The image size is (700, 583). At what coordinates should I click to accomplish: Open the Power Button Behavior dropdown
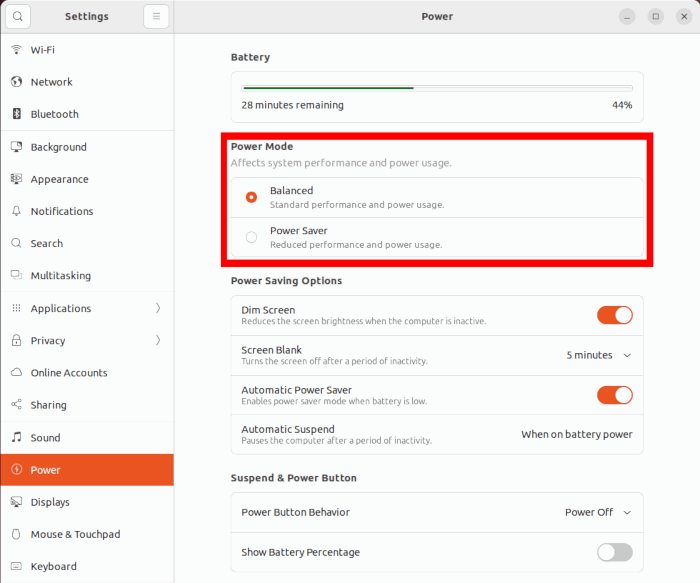(x=598, y=512)
